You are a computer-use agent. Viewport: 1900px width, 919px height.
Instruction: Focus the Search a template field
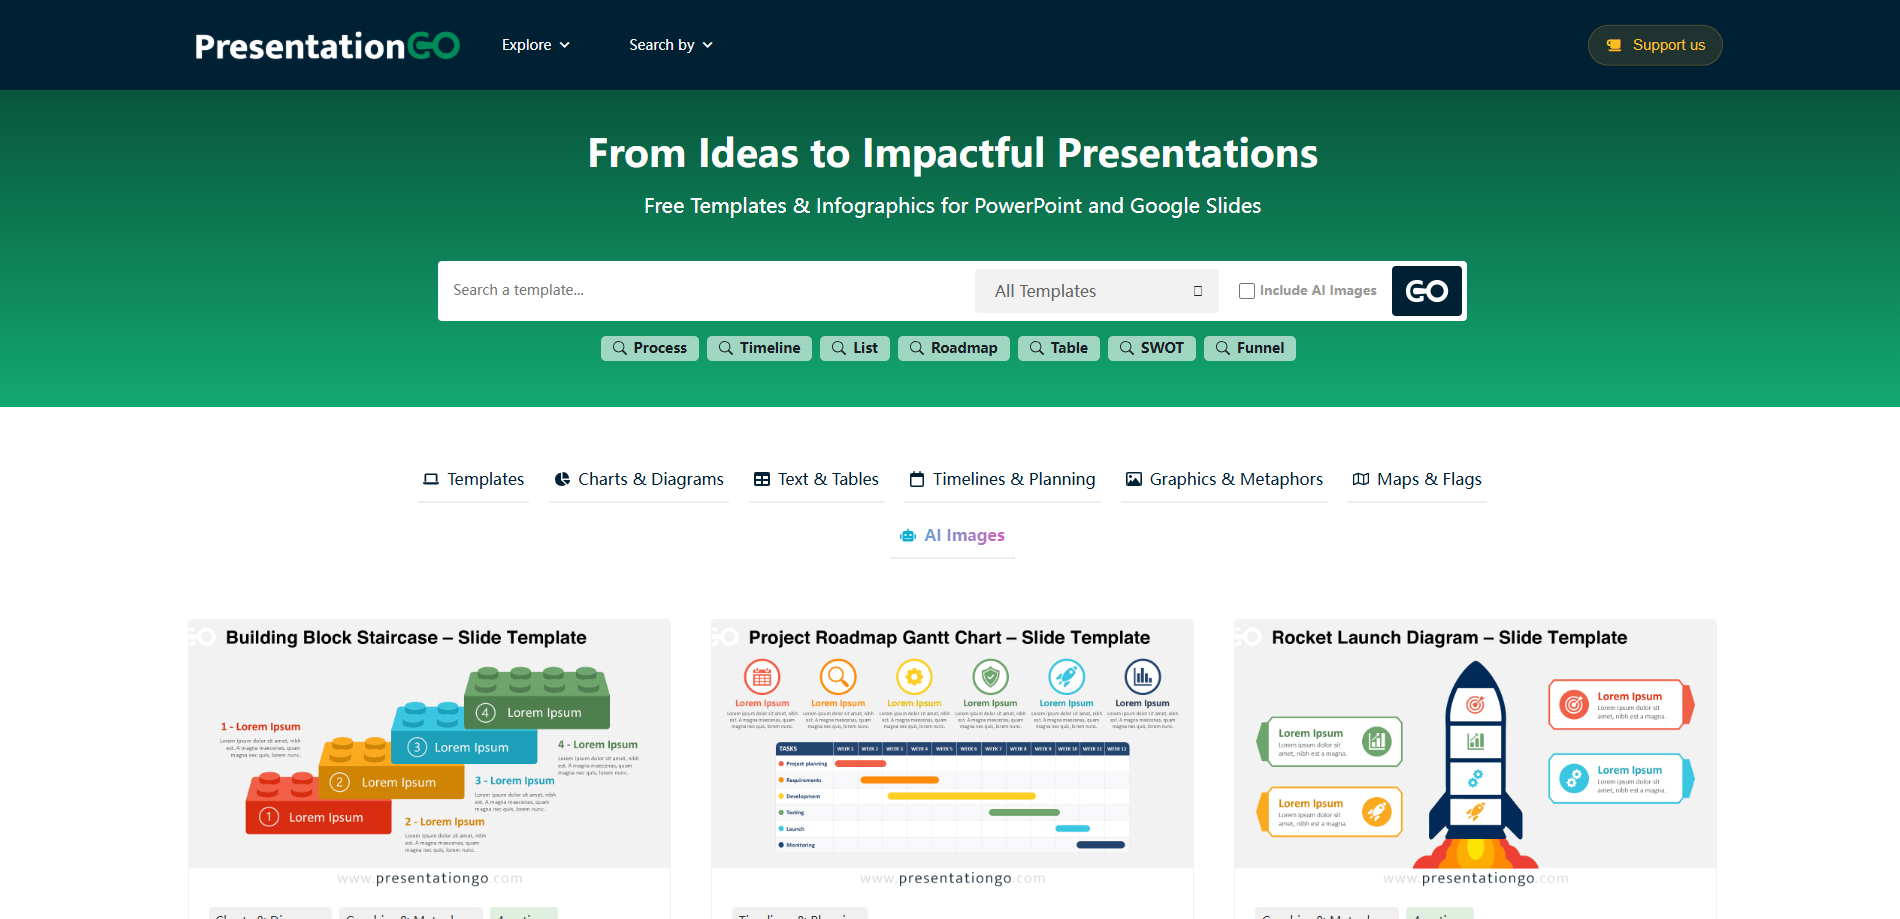pos(706,290)
